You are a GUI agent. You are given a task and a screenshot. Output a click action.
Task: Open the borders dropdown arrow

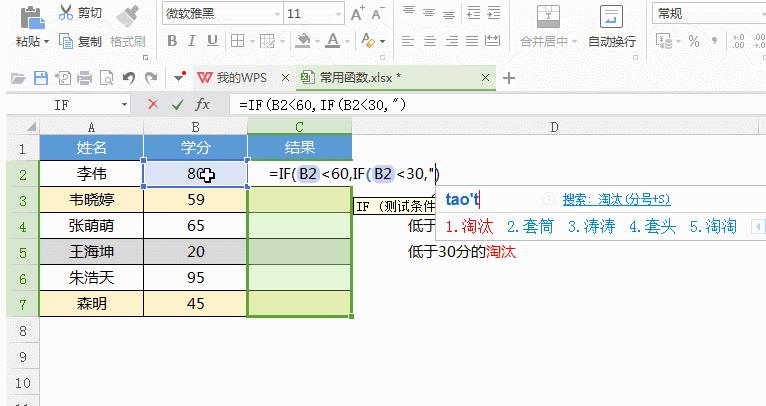(x=252, y=42)
